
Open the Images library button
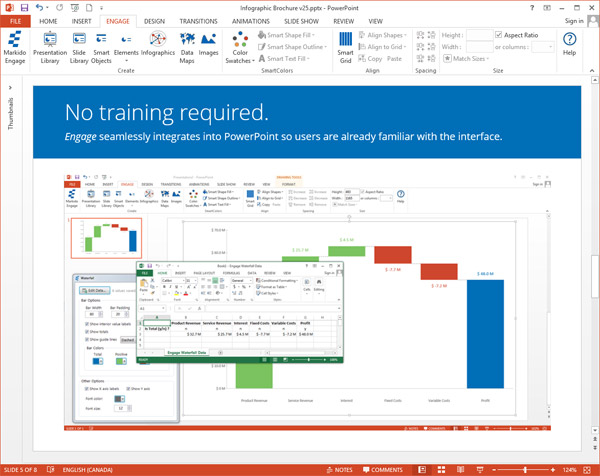point(208,44)
